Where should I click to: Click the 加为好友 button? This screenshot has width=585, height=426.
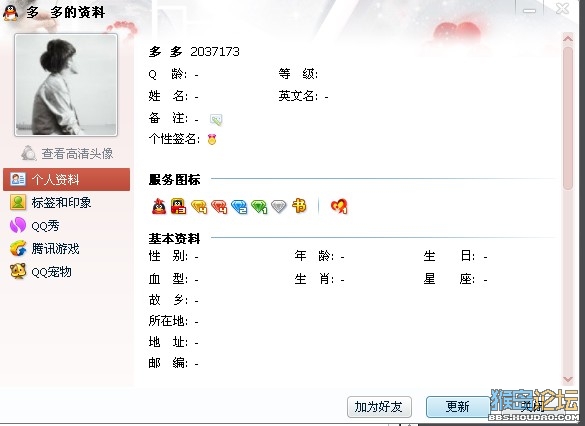coord(379,407)
